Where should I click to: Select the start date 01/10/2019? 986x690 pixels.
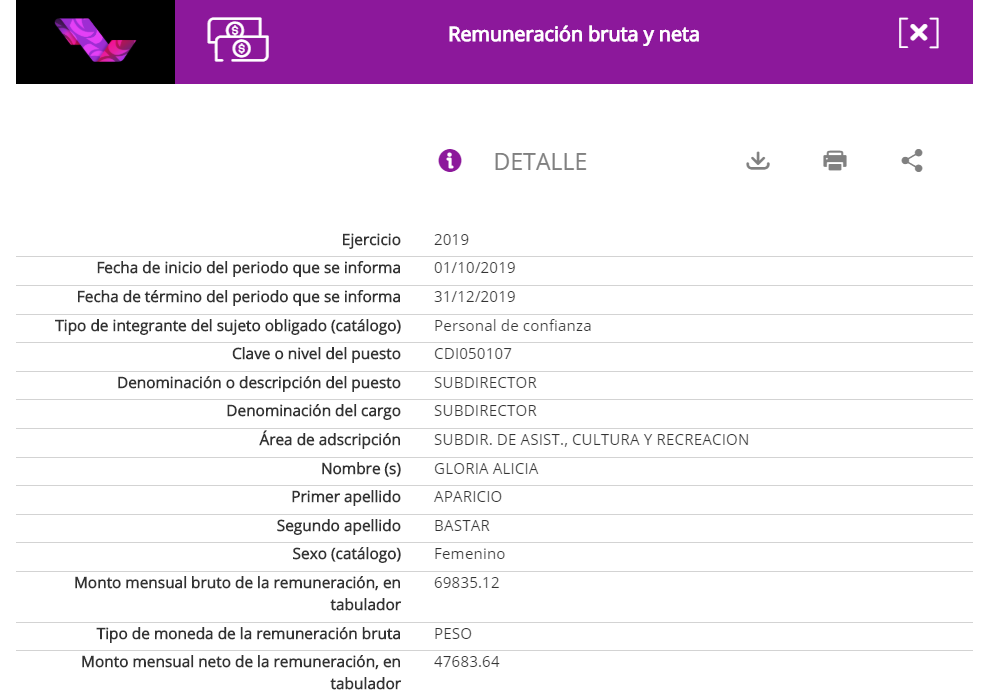pyautogui.click(x=475, y=268)
